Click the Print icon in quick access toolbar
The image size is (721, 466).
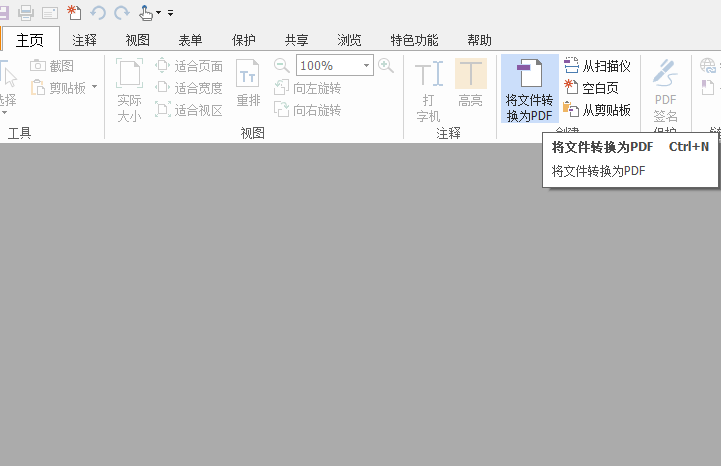tap(26, 12)
